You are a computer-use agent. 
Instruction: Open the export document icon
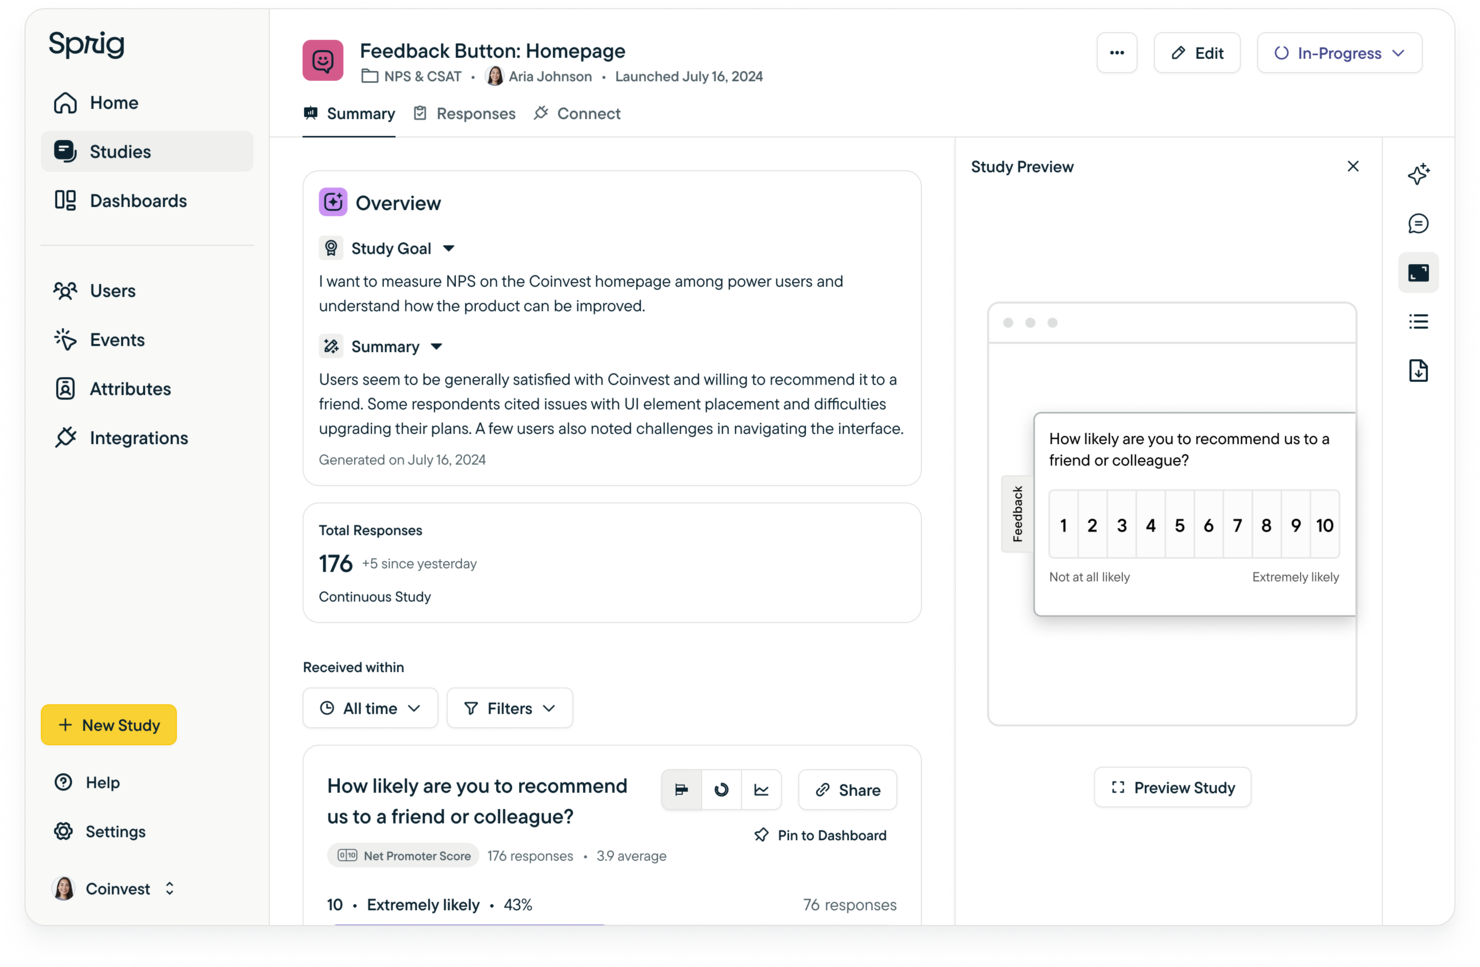(x=1418, y=370)
